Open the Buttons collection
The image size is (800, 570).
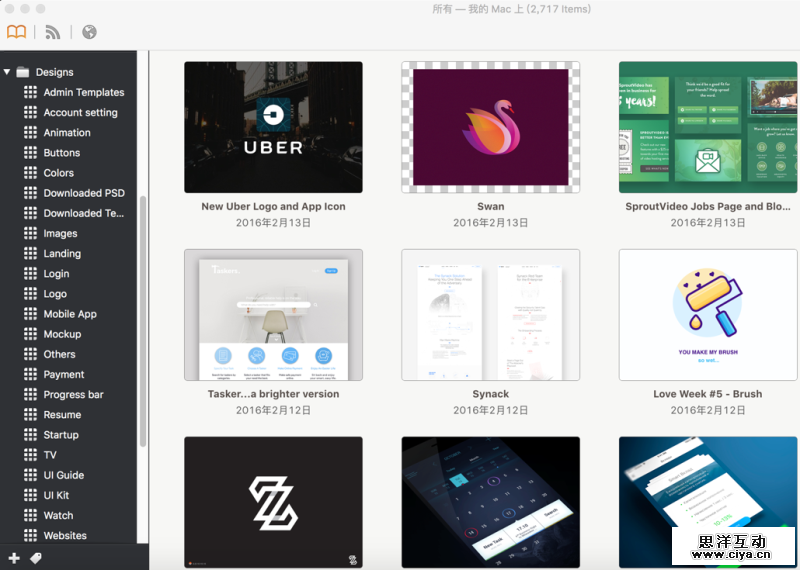click(62, 153)
